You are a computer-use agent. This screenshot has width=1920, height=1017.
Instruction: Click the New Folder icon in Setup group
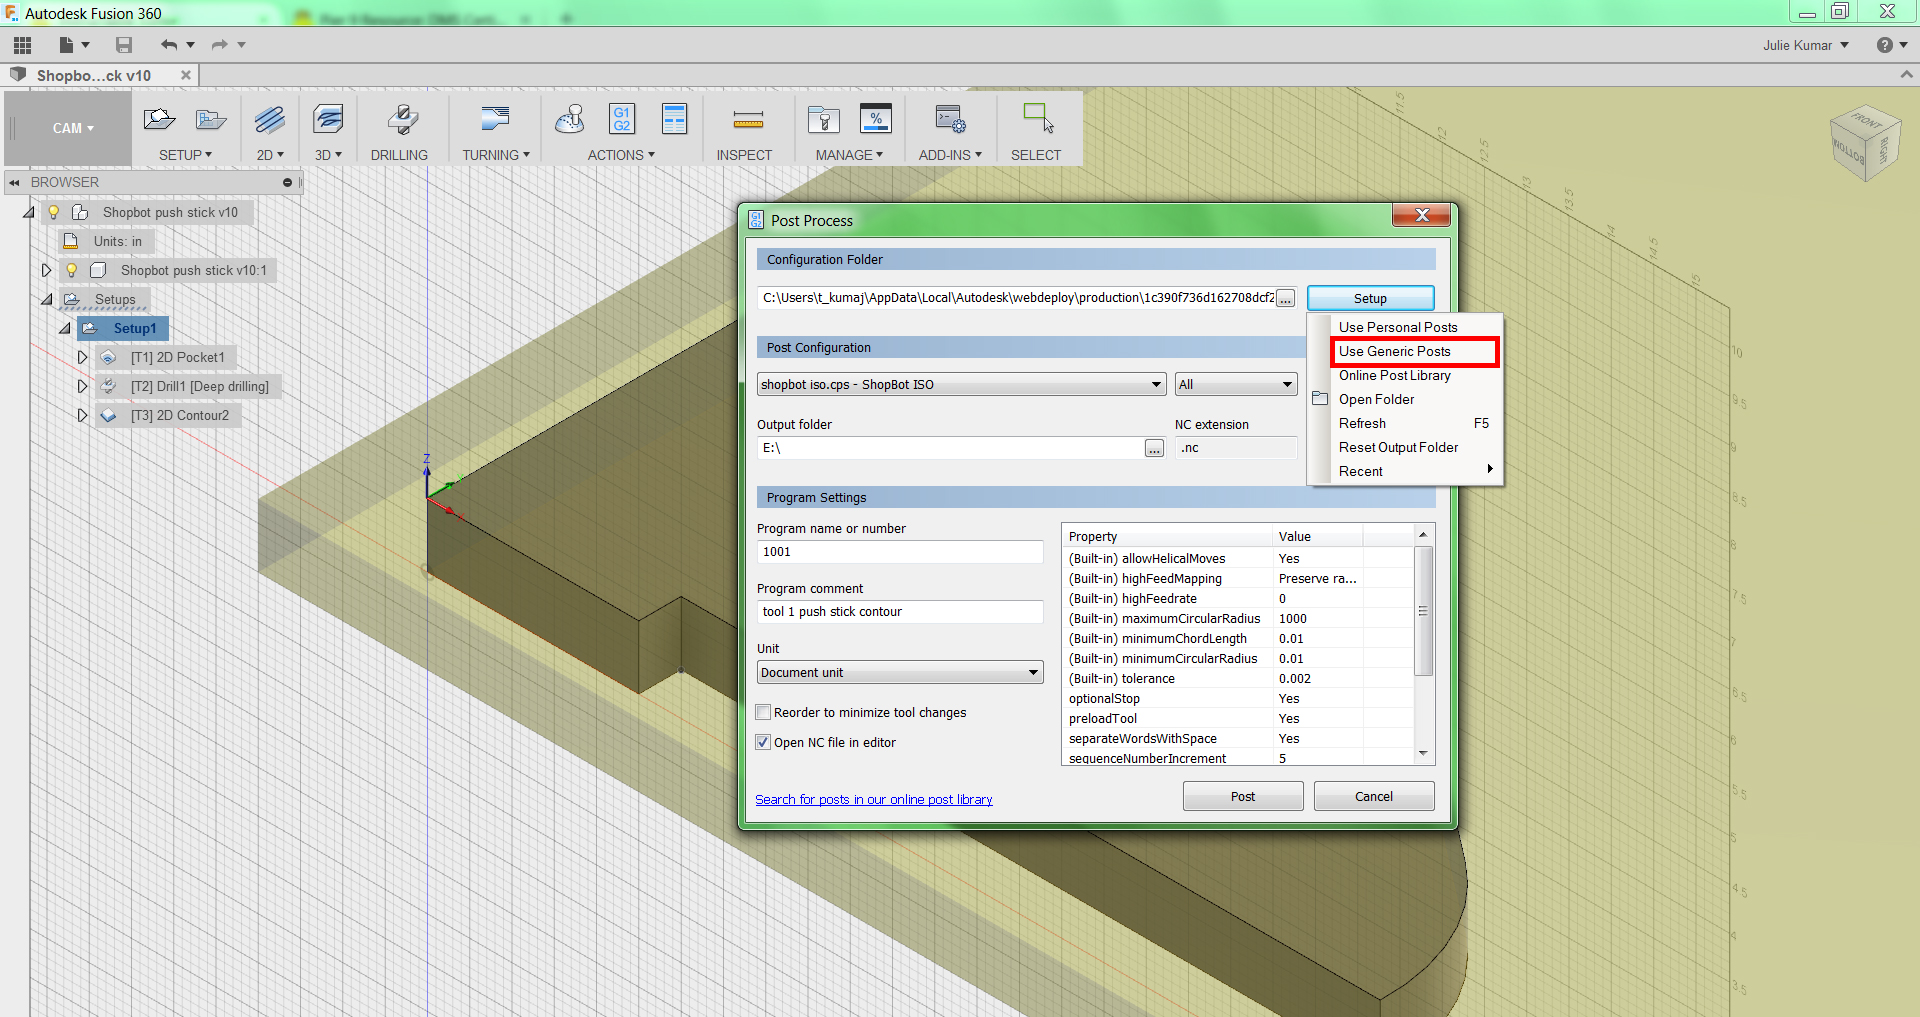coord(211,120)
